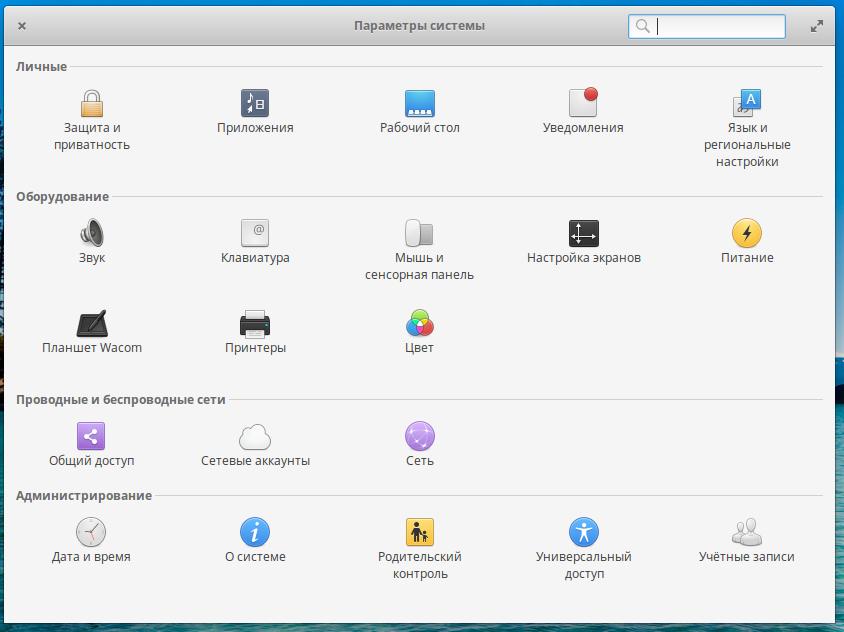Open Мышь и сенсорная панель
The image size is (844, 632).
420,234
